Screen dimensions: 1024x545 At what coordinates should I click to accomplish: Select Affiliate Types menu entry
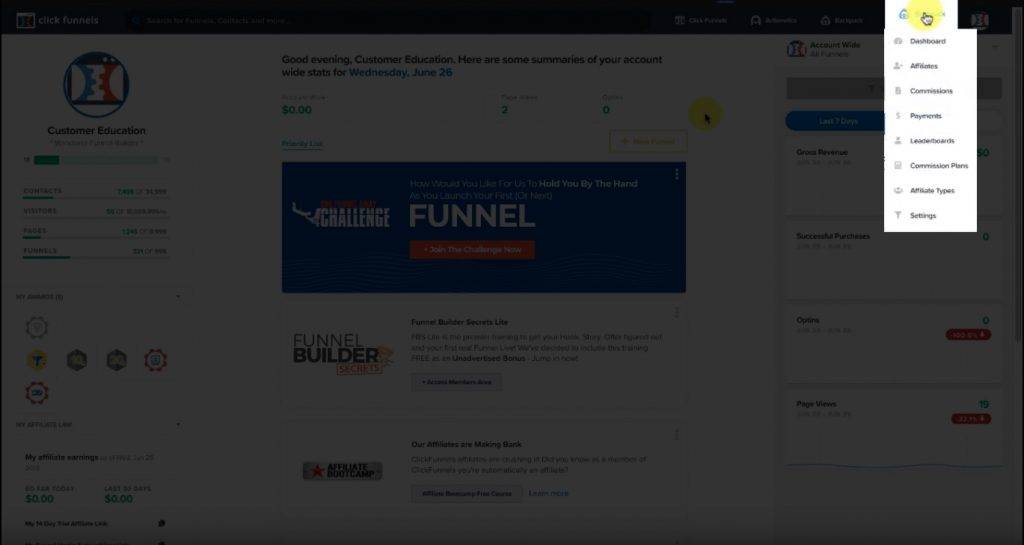click(x=930, y=190)
